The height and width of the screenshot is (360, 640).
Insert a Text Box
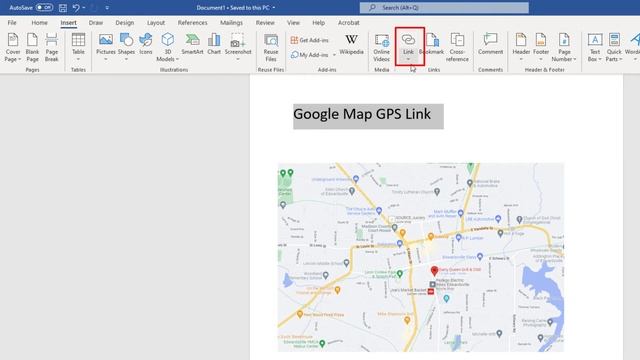[x=595, y=47]
